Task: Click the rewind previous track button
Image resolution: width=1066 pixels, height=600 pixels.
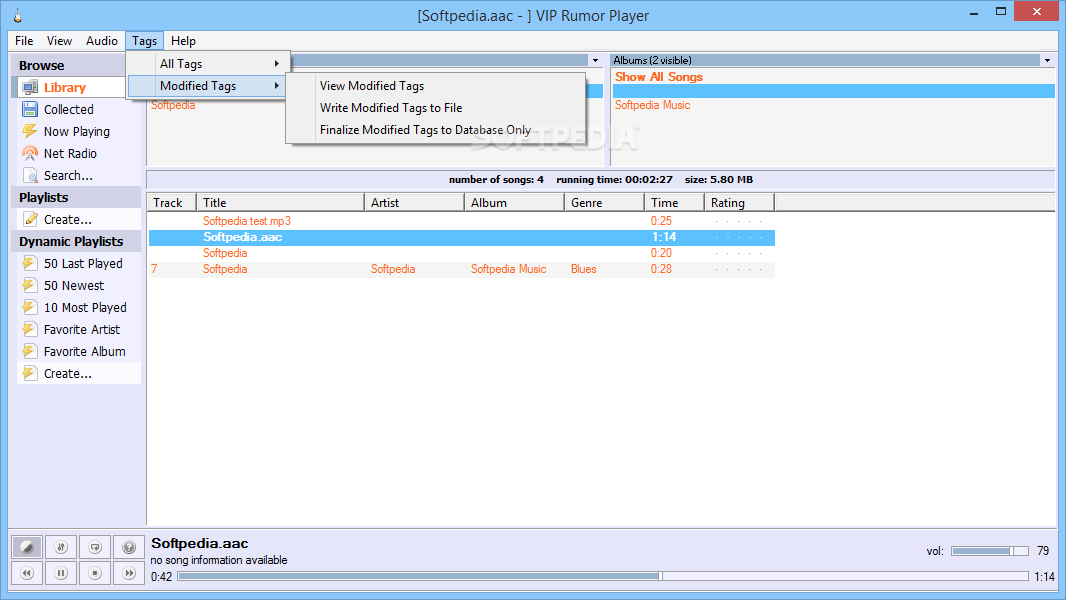Action: point(27,573)
